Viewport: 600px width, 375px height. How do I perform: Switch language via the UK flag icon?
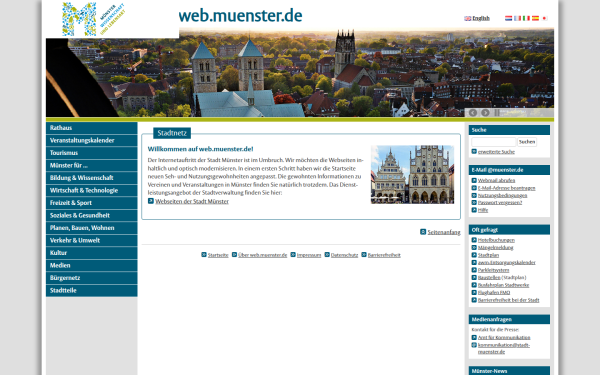coord(468,18)
